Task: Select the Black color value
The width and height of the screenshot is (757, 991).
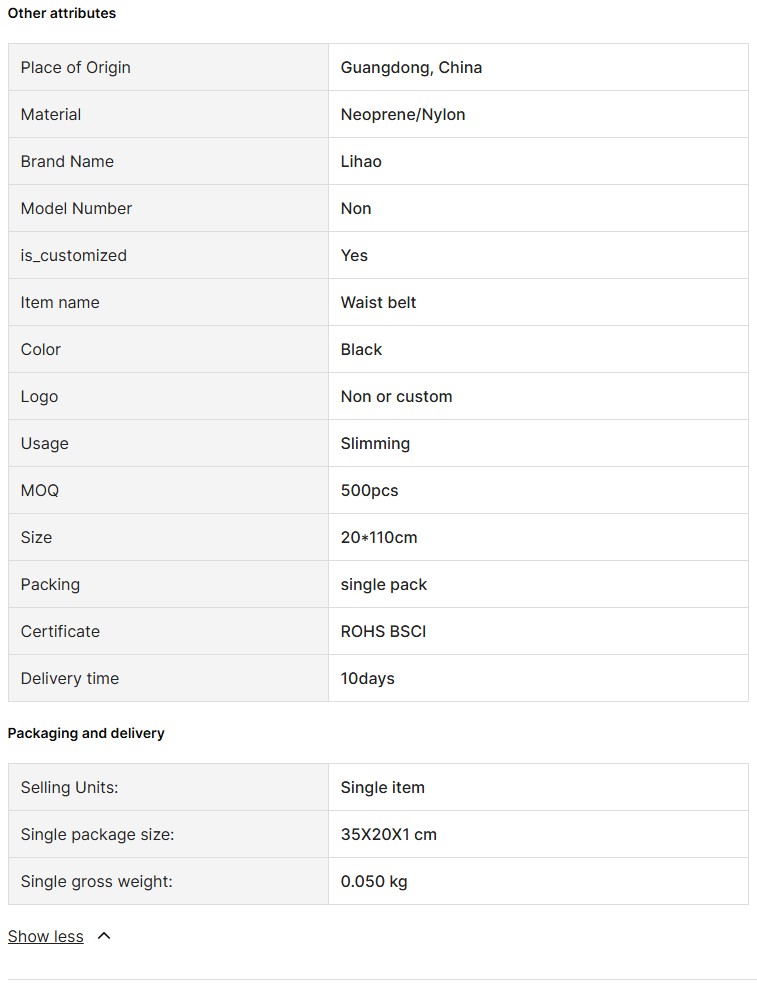Action: 361,350
